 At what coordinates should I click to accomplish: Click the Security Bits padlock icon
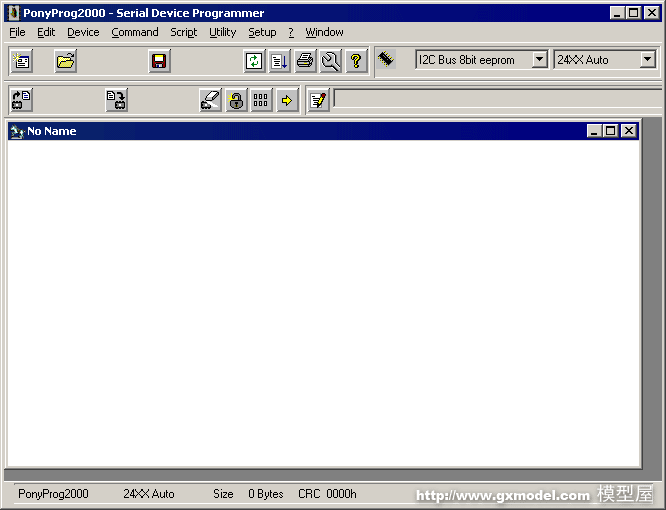click(x=236, y=100)
